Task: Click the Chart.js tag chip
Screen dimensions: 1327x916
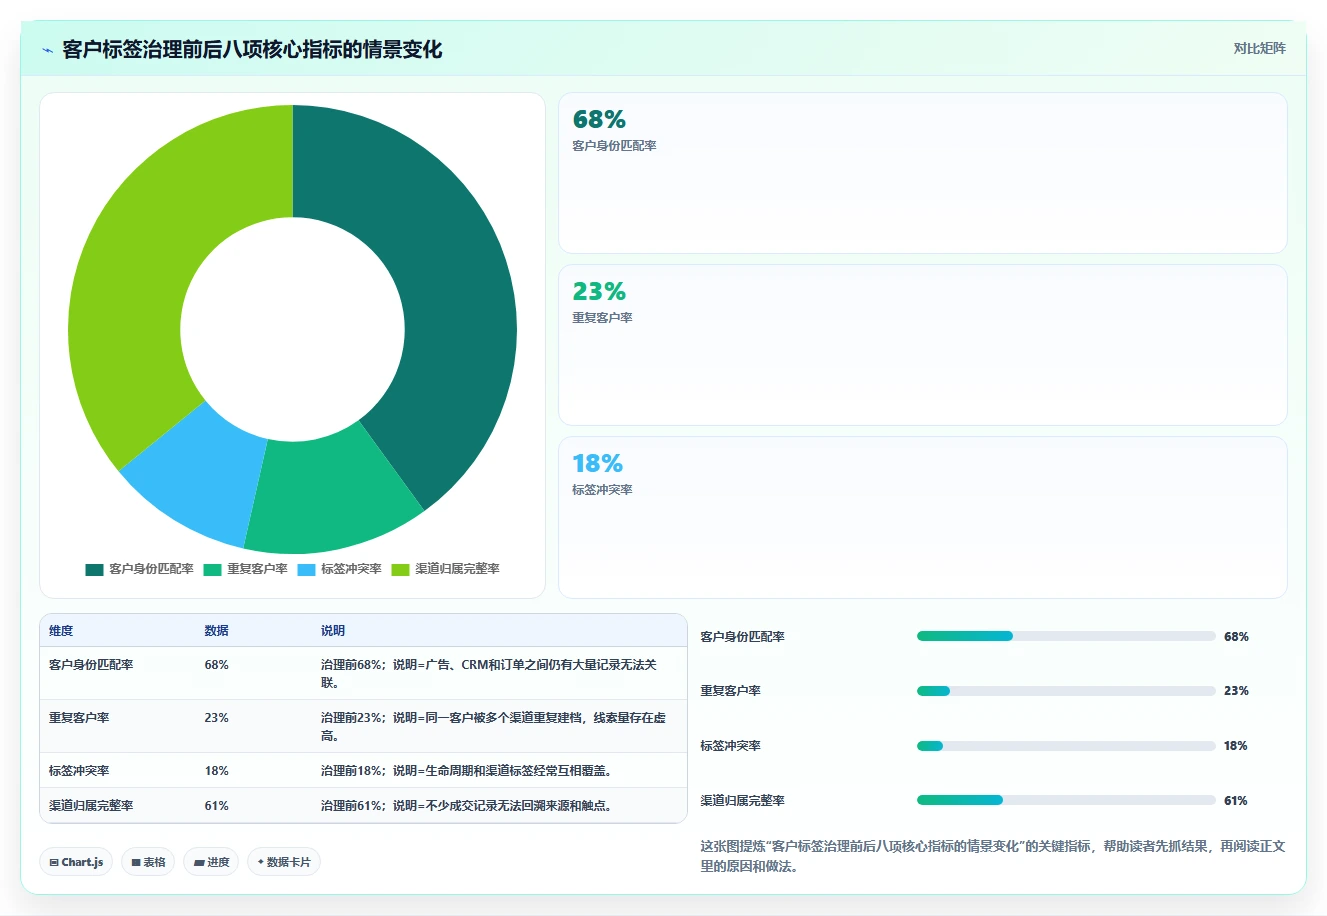Action: click(76, 862)
